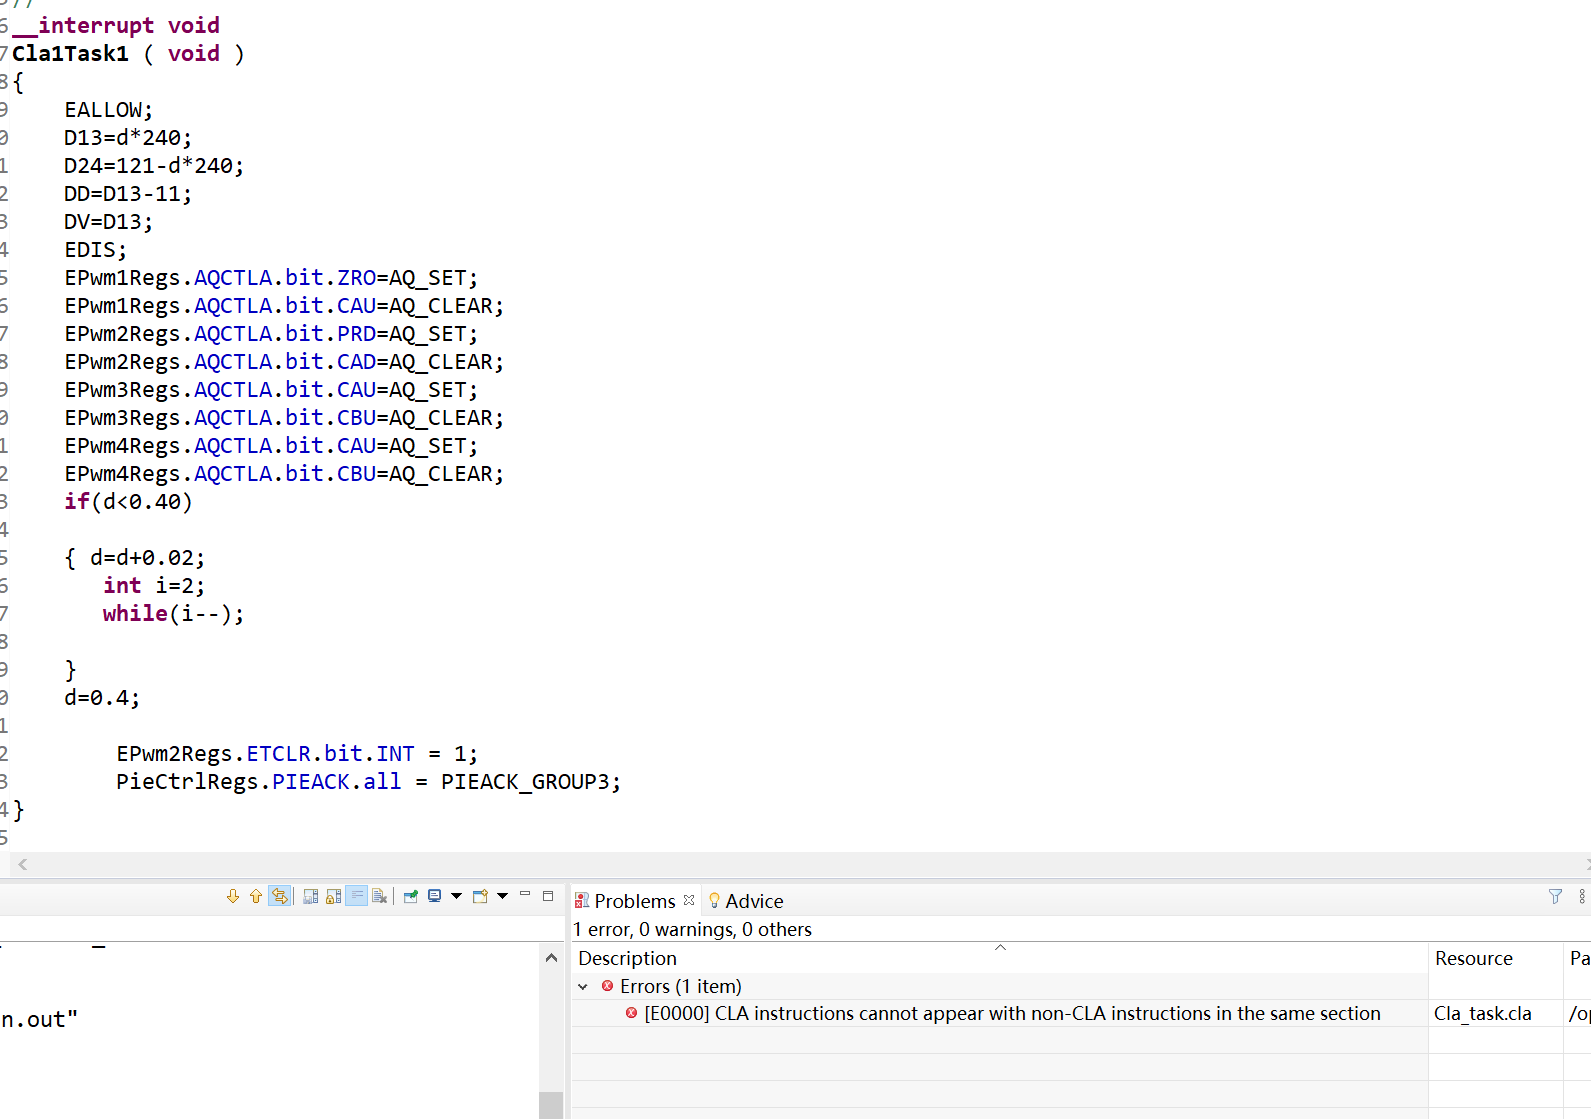Collapse the Errors (1 item) group

583,987
